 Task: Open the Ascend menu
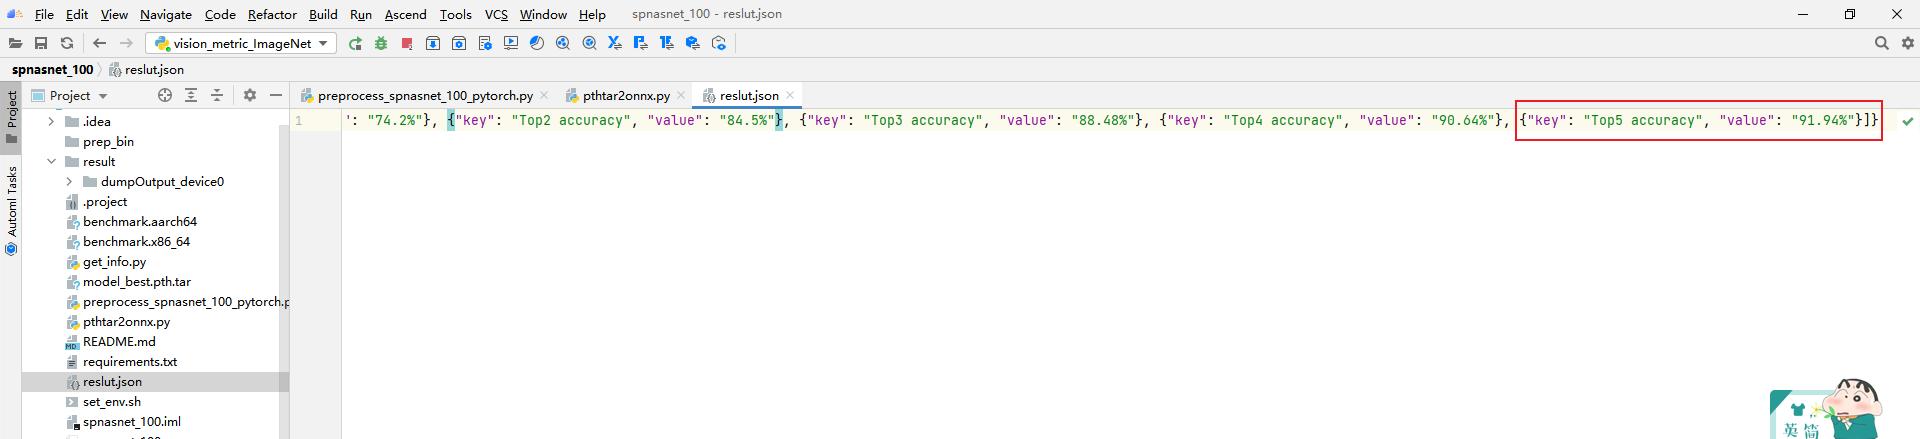coord(406,14)
